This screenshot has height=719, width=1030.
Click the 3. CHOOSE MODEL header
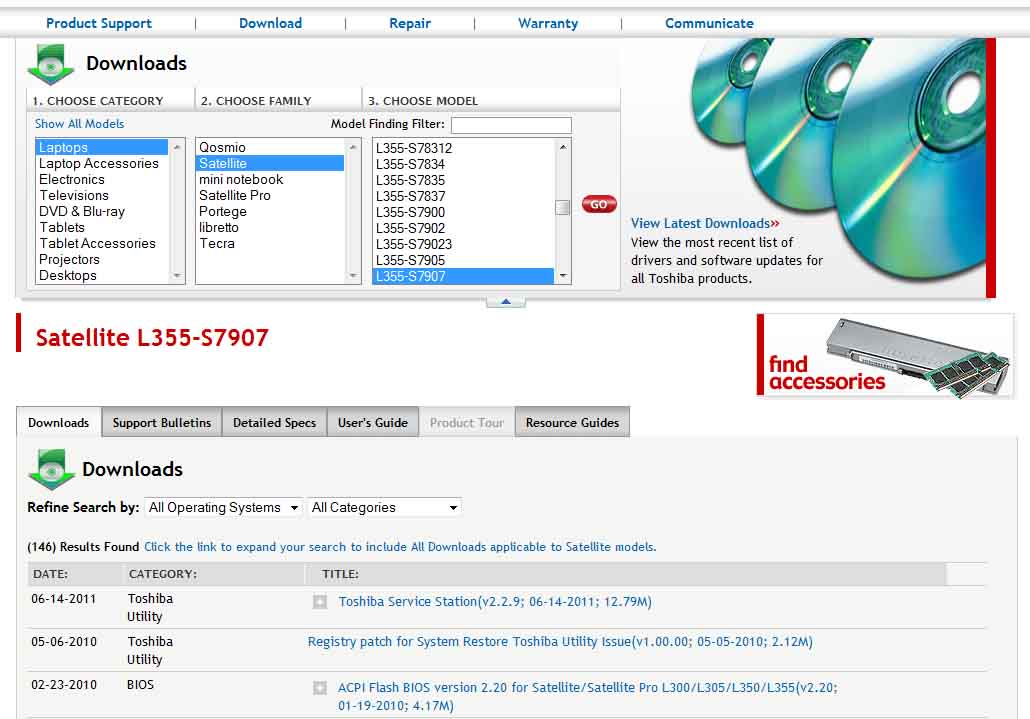[423, 101]
